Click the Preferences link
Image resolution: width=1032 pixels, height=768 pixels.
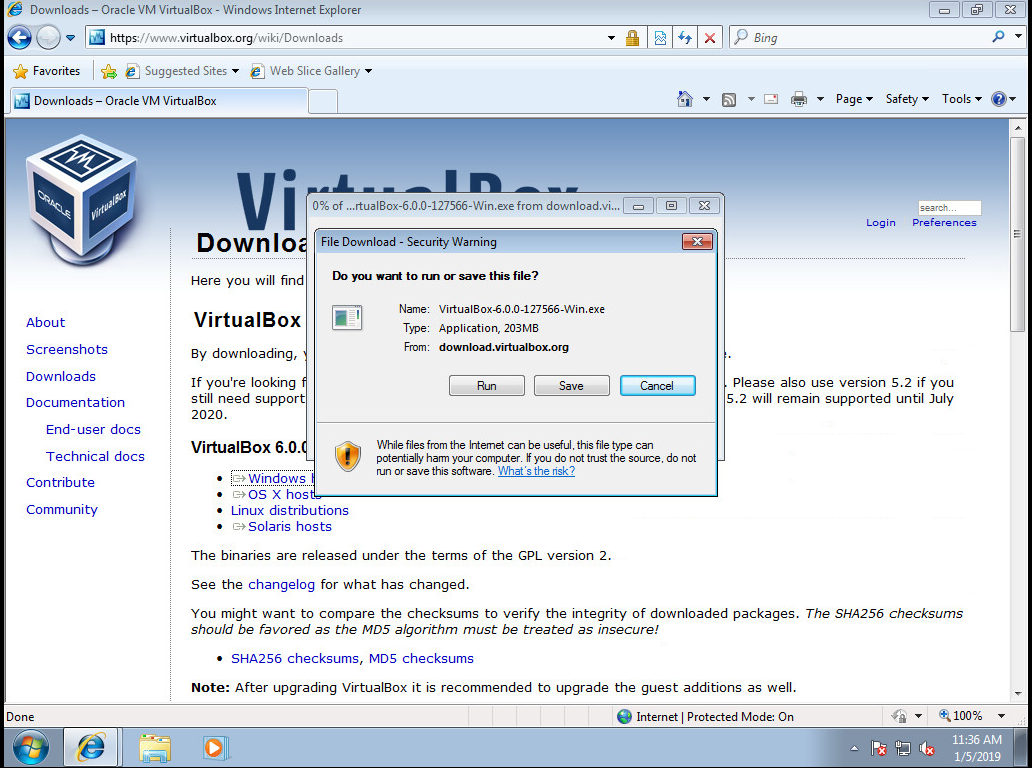click(x=944, y=222)
